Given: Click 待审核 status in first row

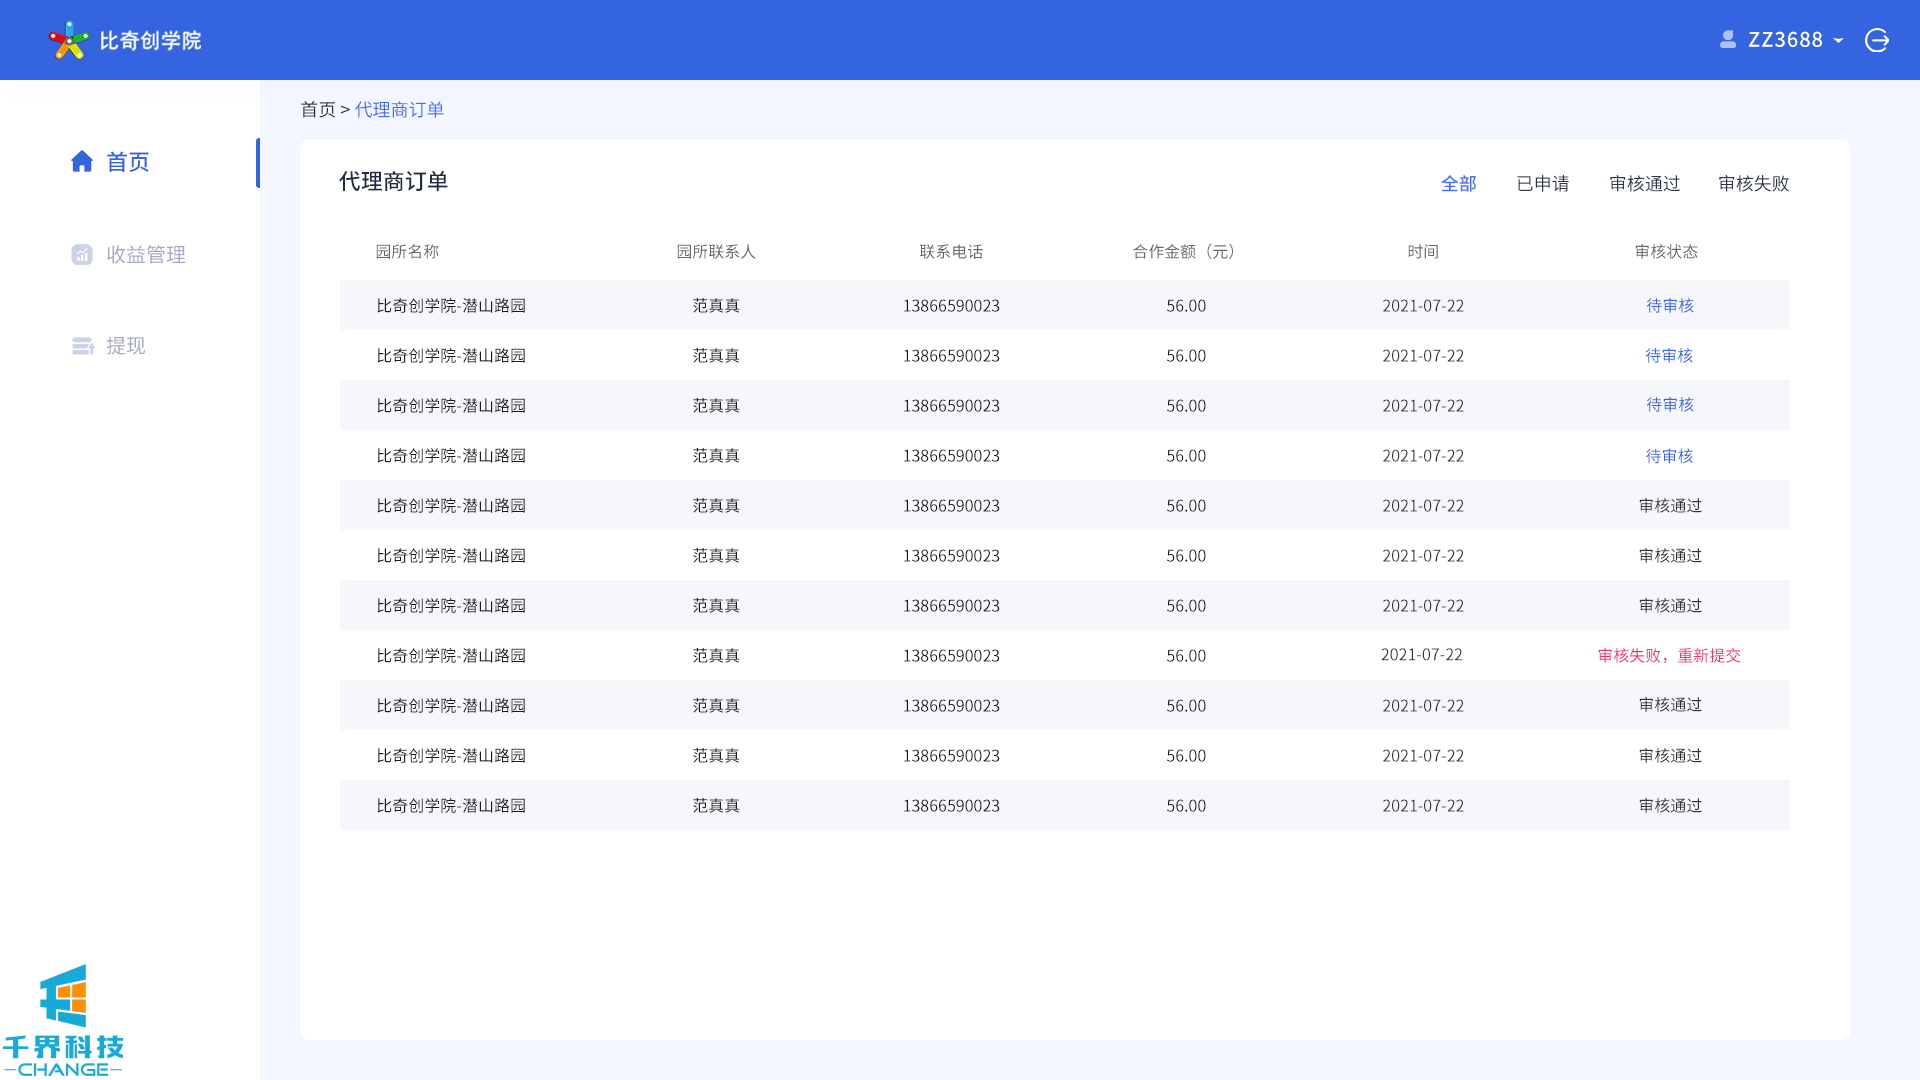Looking at the screenshot, I should click(1669, 306).
